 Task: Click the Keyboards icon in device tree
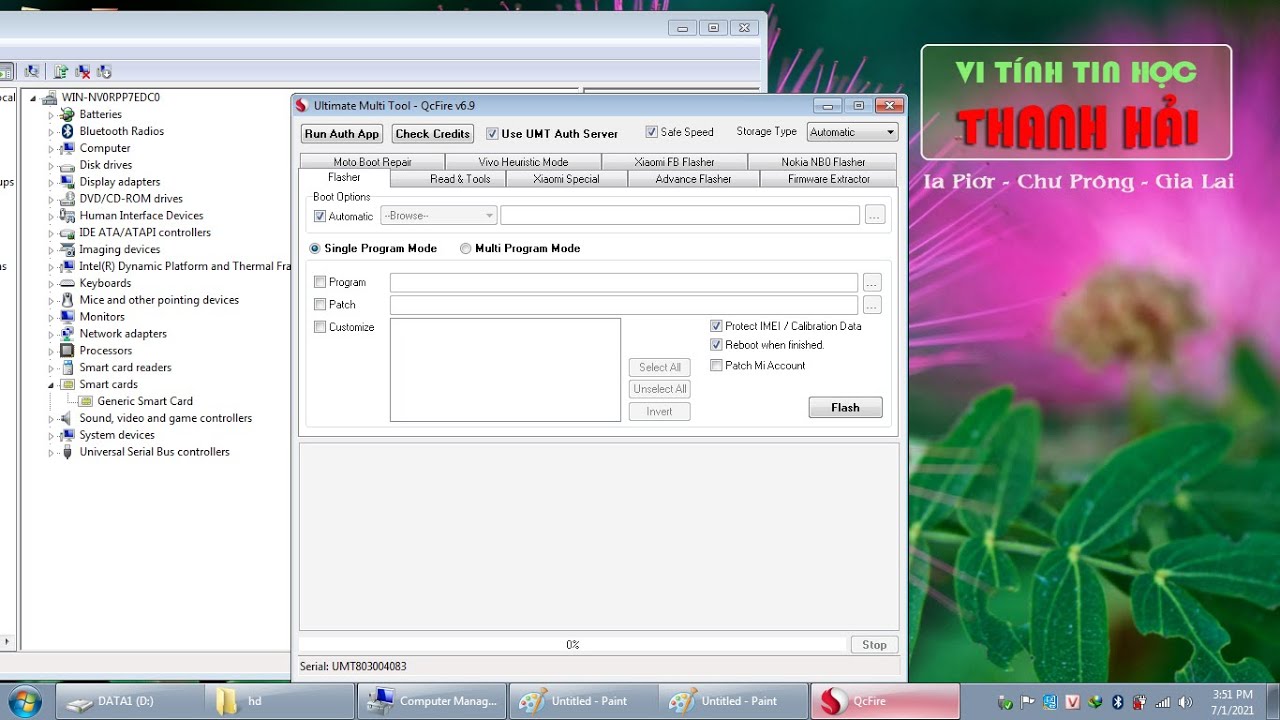(67, 283)
